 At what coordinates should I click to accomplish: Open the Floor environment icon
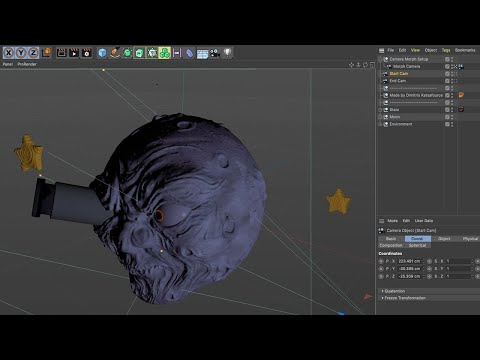coord(202,53)
